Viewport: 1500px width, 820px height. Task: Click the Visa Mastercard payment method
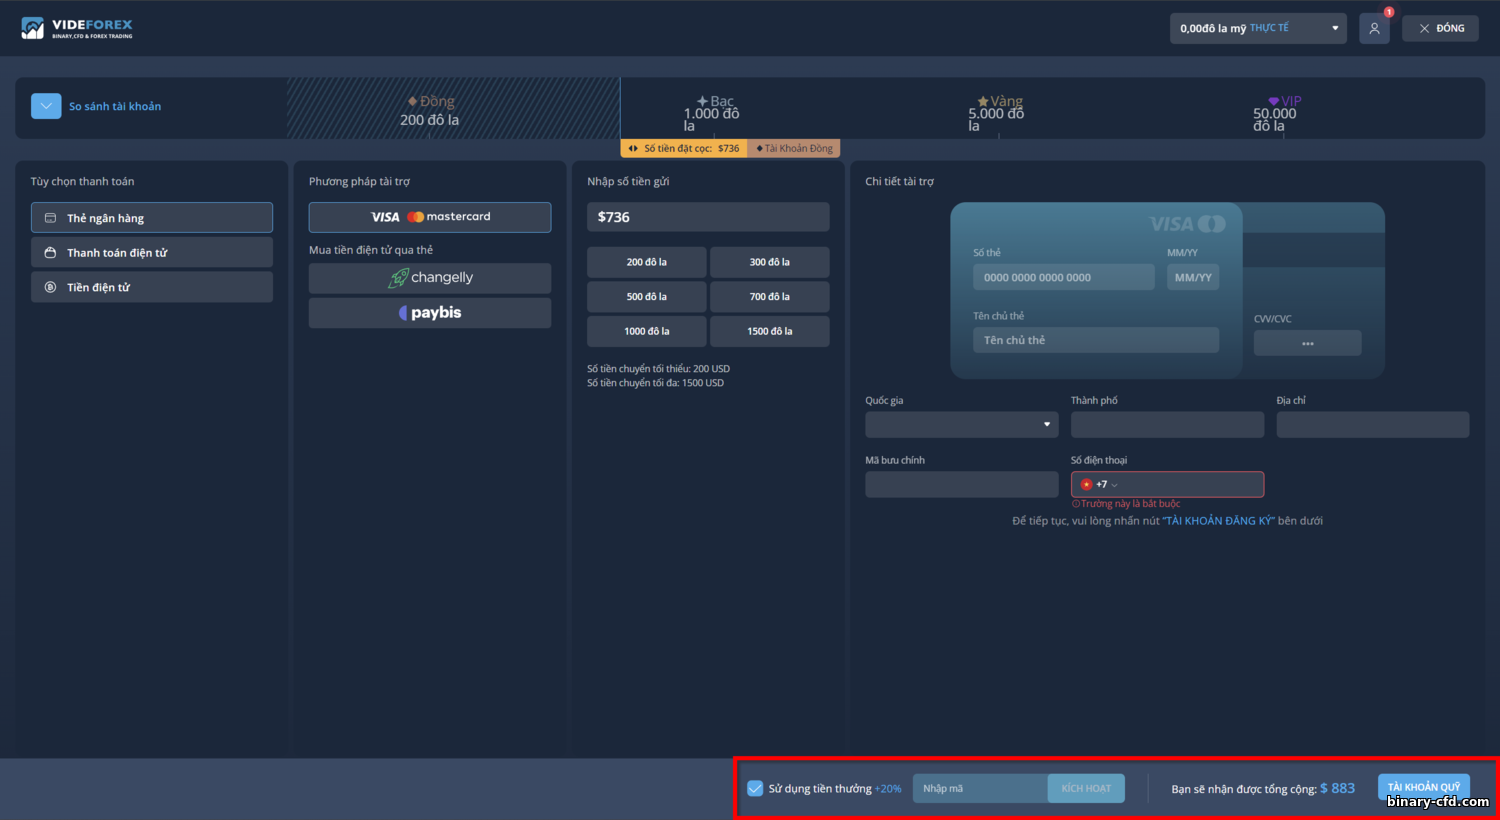(430, 217)
